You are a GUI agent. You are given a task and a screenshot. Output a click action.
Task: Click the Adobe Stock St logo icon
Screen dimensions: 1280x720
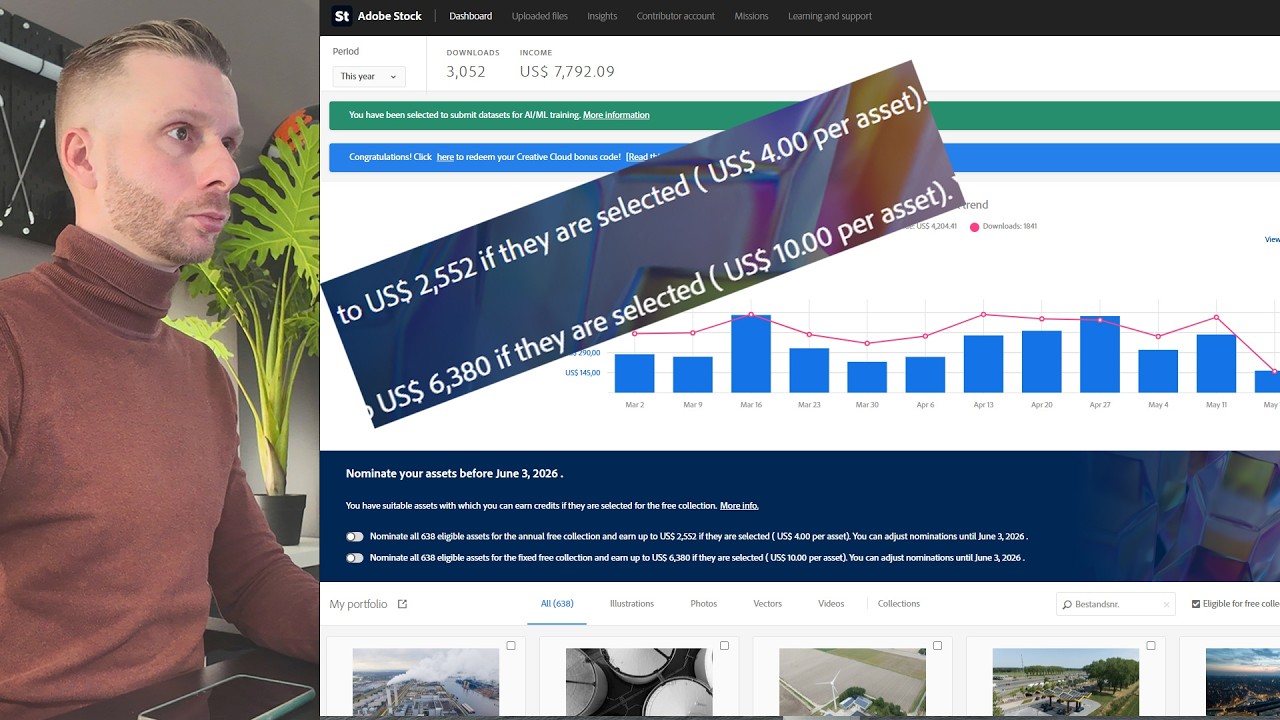(342, 16)
